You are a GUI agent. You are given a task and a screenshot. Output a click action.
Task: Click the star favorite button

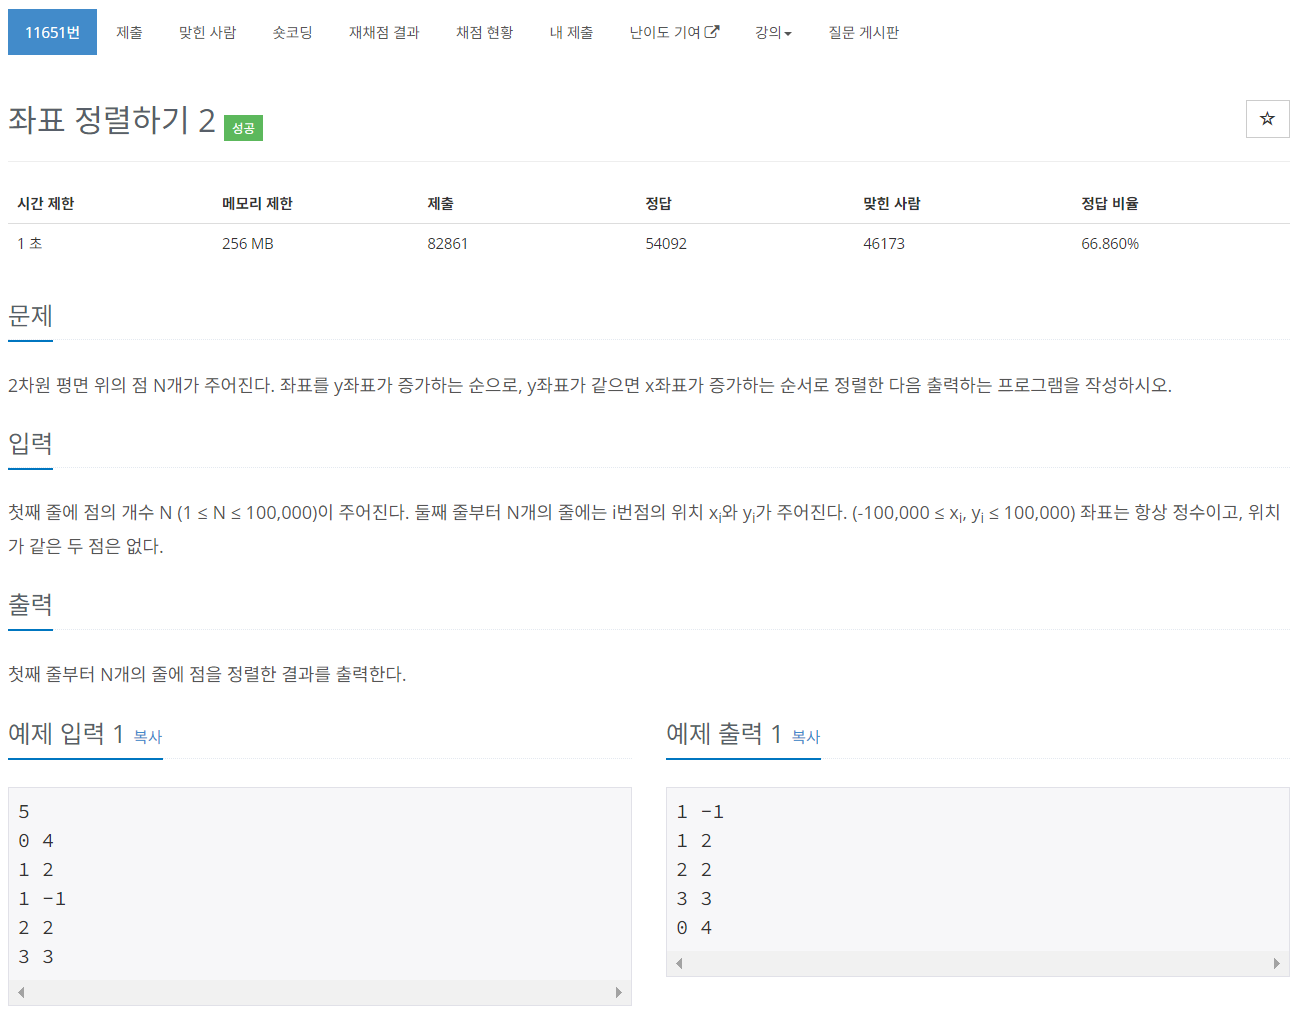tap(1267, 119)
